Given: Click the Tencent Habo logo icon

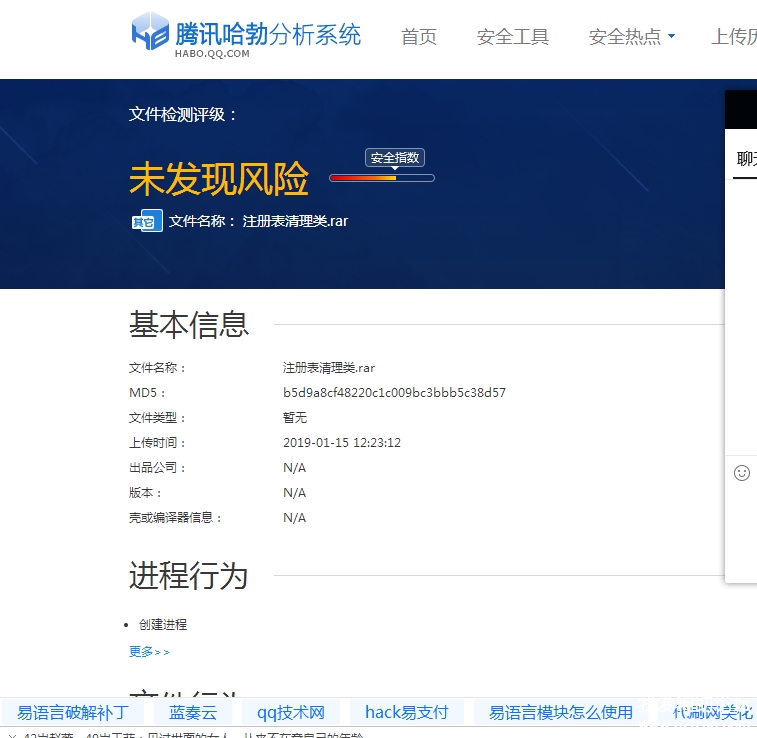Looking at the screenshot, I should point(151,32).
